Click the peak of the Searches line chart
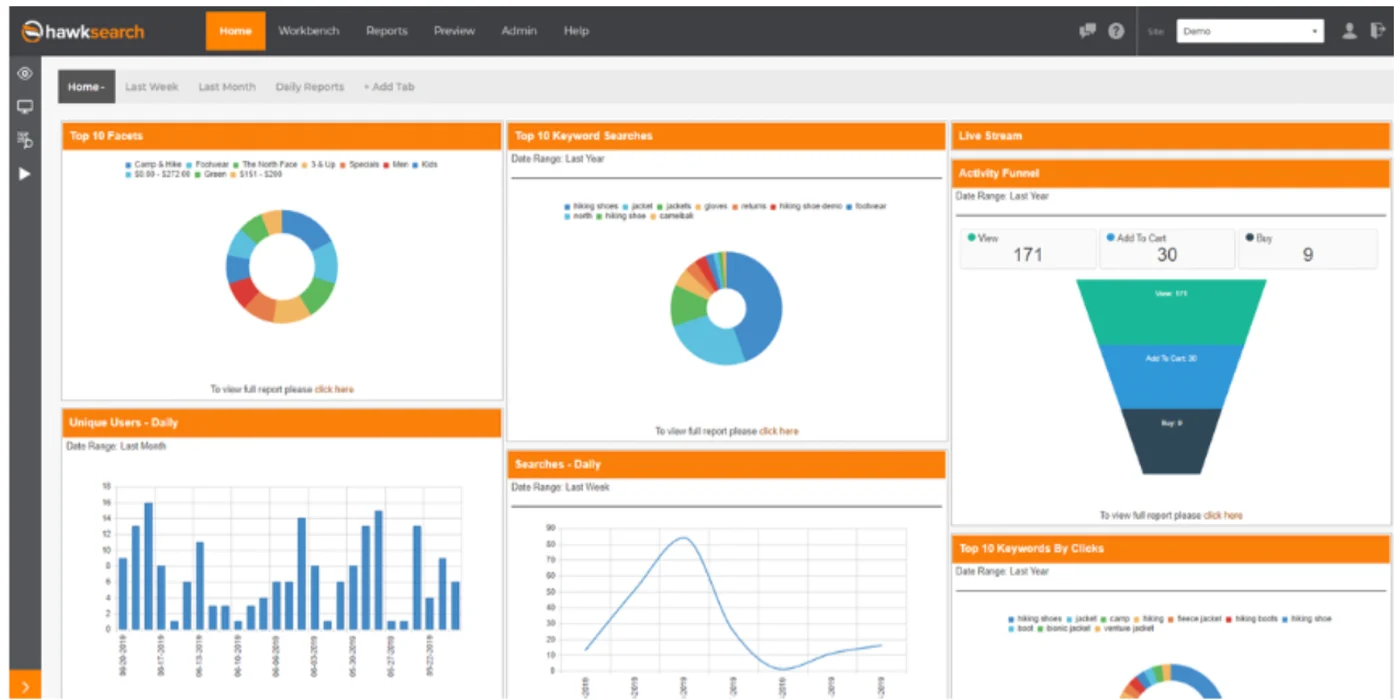The width and height of the screenshot is (1400, 700). point(683,538)
